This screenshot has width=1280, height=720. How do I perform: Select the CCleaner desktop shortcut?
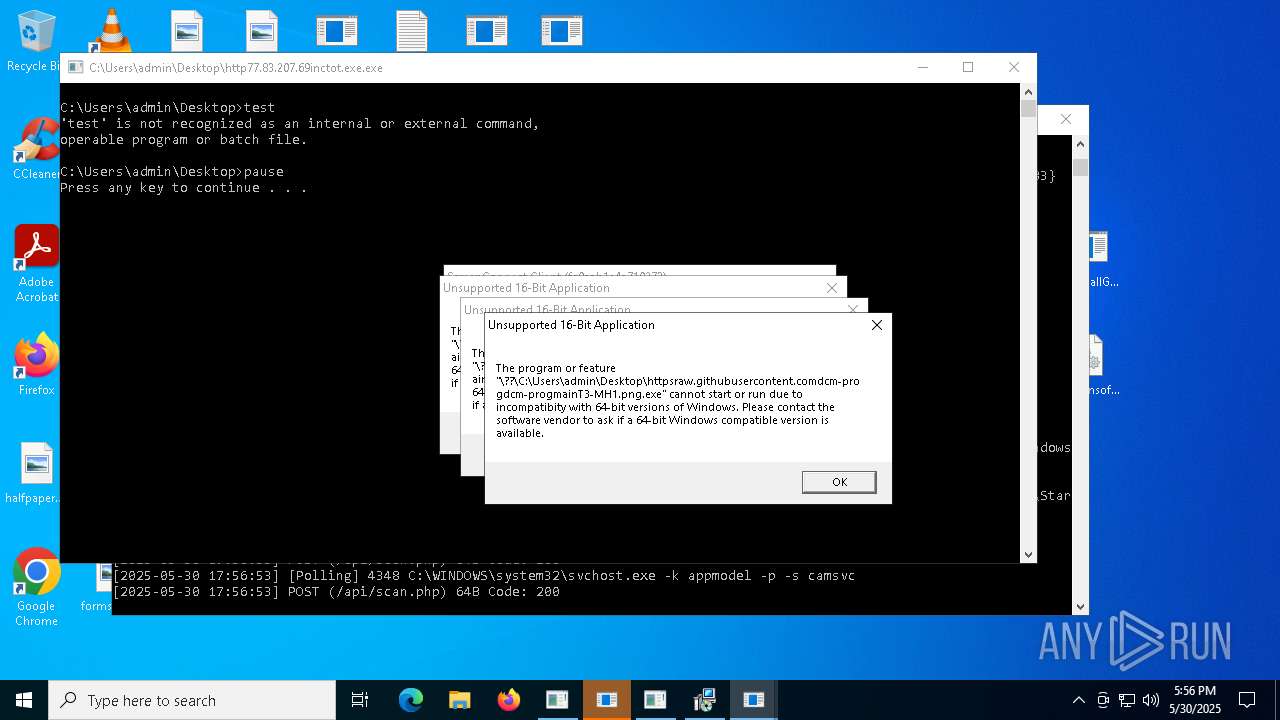[x=36, y=150]
